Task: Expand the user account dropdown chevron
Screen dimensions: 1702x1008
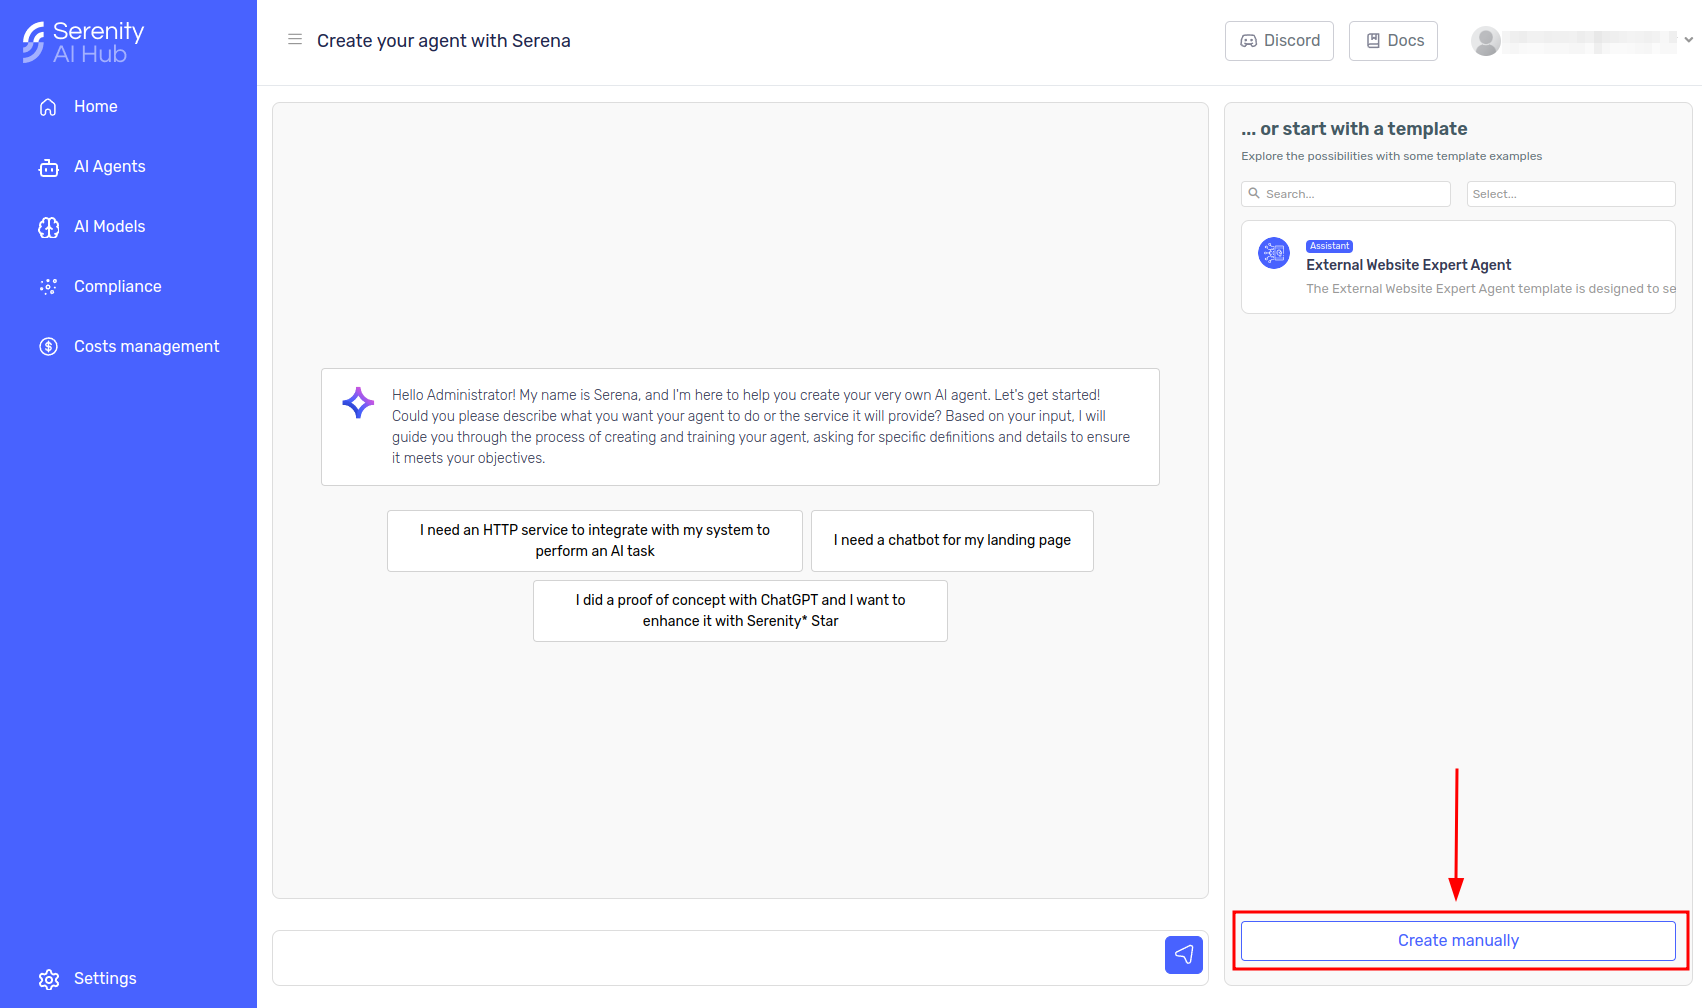Action: coord(1688,41)
